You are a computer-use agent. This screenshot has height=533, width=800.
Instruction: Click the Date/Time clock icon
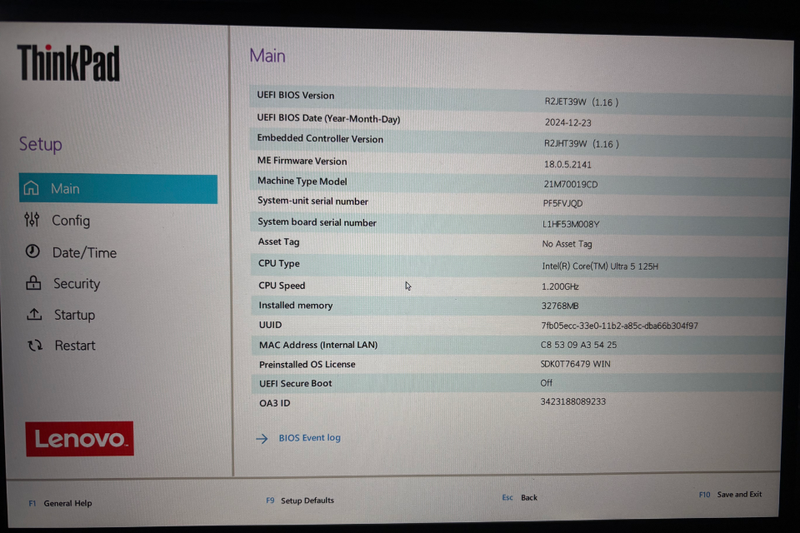coord(33,251)
